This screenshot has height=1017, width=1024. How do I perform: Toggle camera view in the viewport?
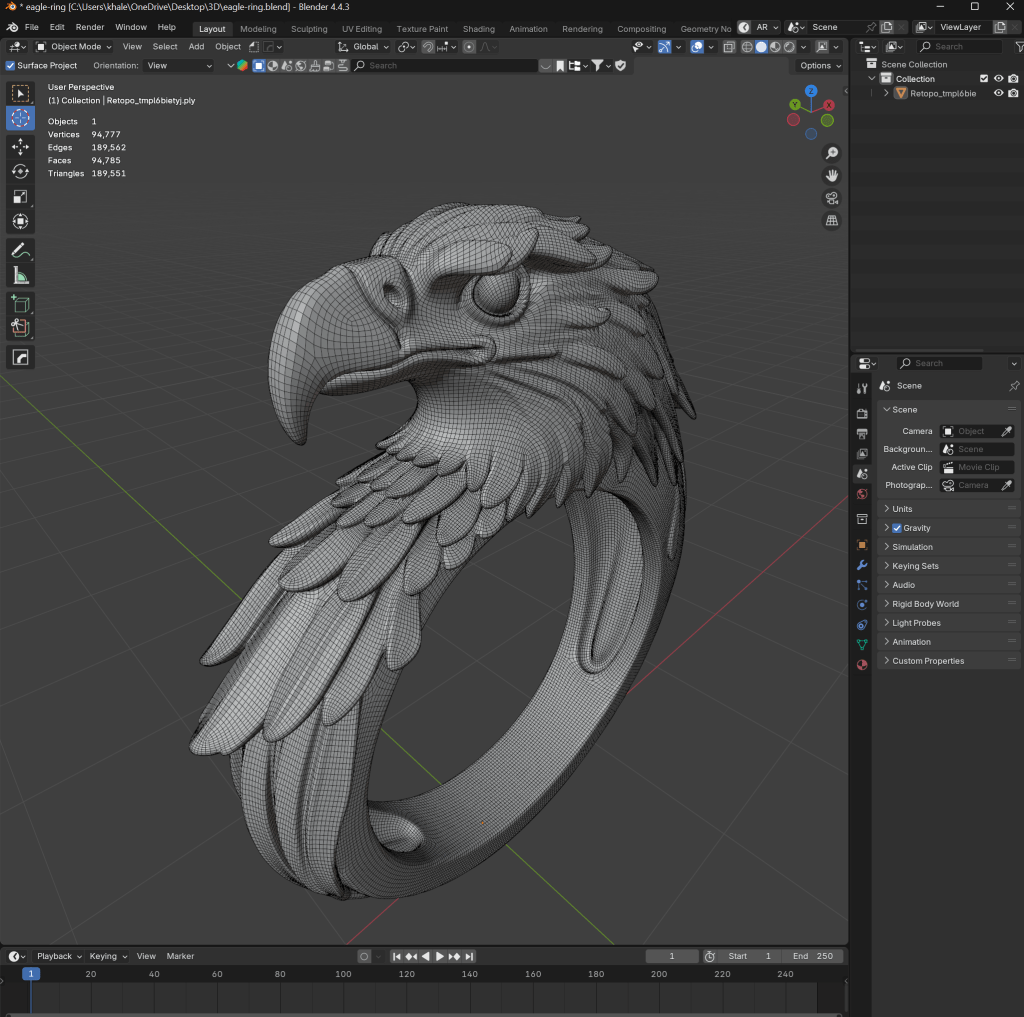click(x=831, y=198)
